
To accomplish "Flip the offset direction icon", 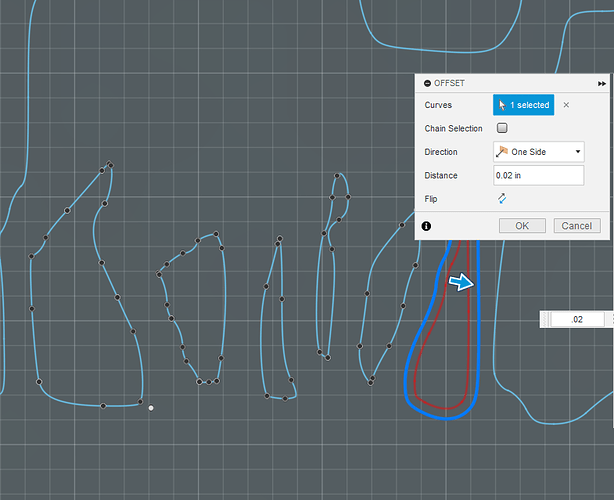I will pyautogui.click(x=502, y=199).
